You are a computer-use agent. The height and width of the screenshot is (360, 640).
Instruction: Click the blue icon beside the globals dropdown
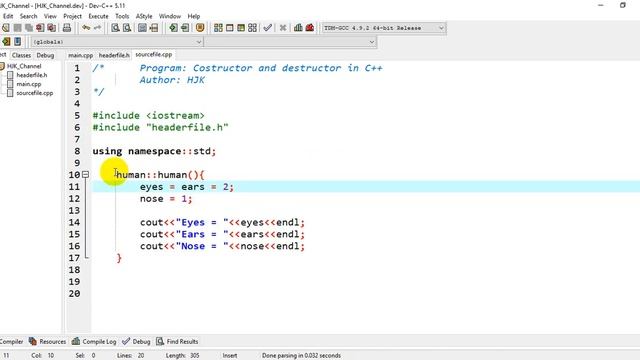[x=18, y=41]
